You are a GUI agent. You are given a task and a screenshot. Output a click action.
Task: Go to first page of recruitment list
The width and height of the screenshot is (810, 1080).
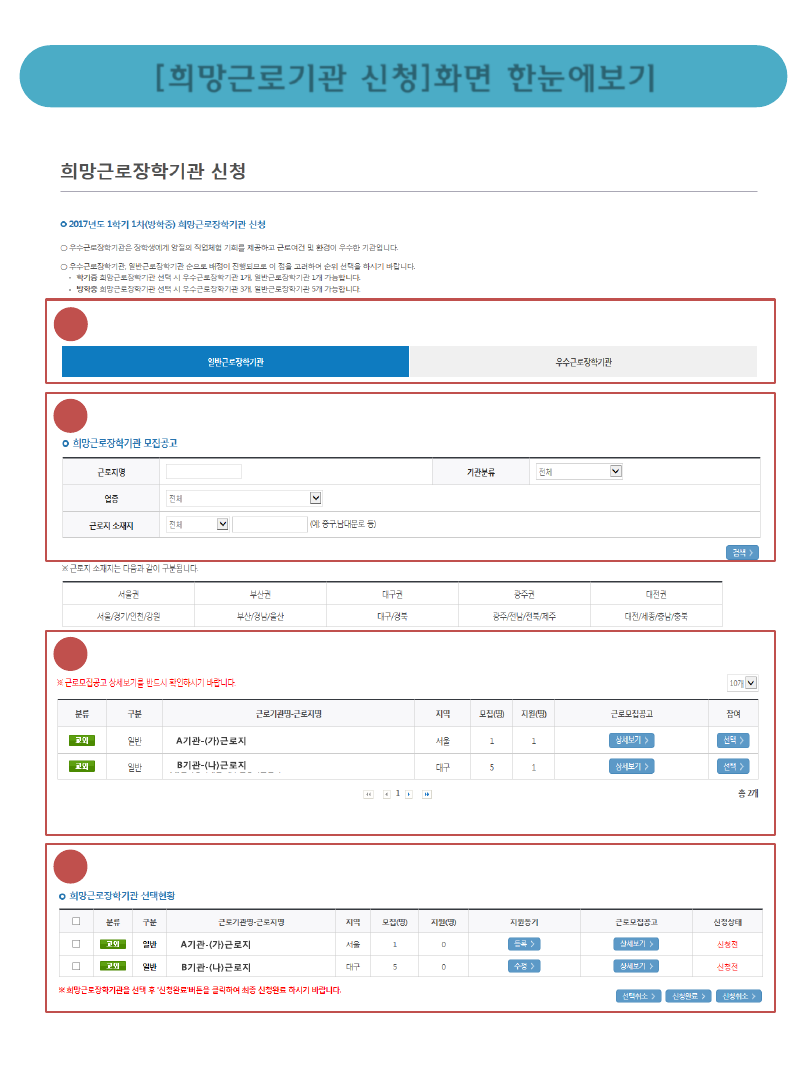click(x=368, y=794)
